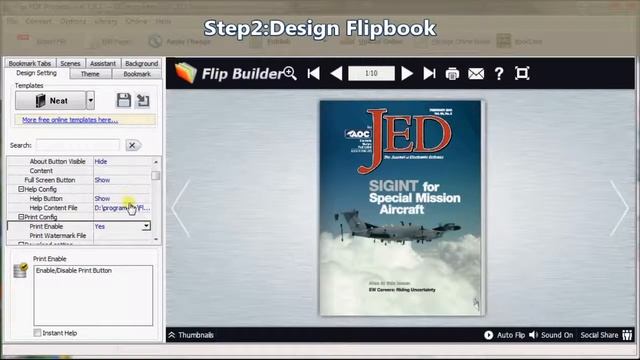Click the Enable/Disable Print Button description box
The height and width of the screenshot is (360, 640).
(x=93, y=296)
